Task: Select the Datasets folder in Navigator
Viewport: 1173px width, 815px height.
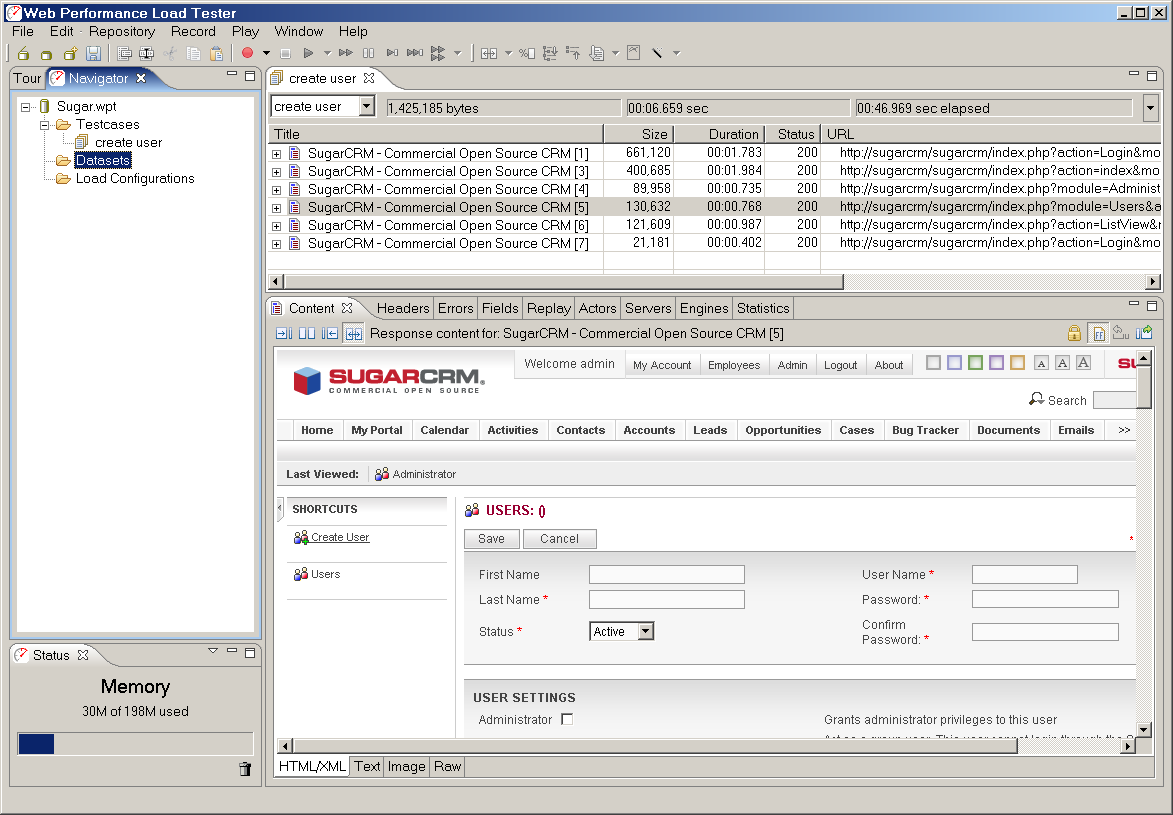Action: pos(103,160)
